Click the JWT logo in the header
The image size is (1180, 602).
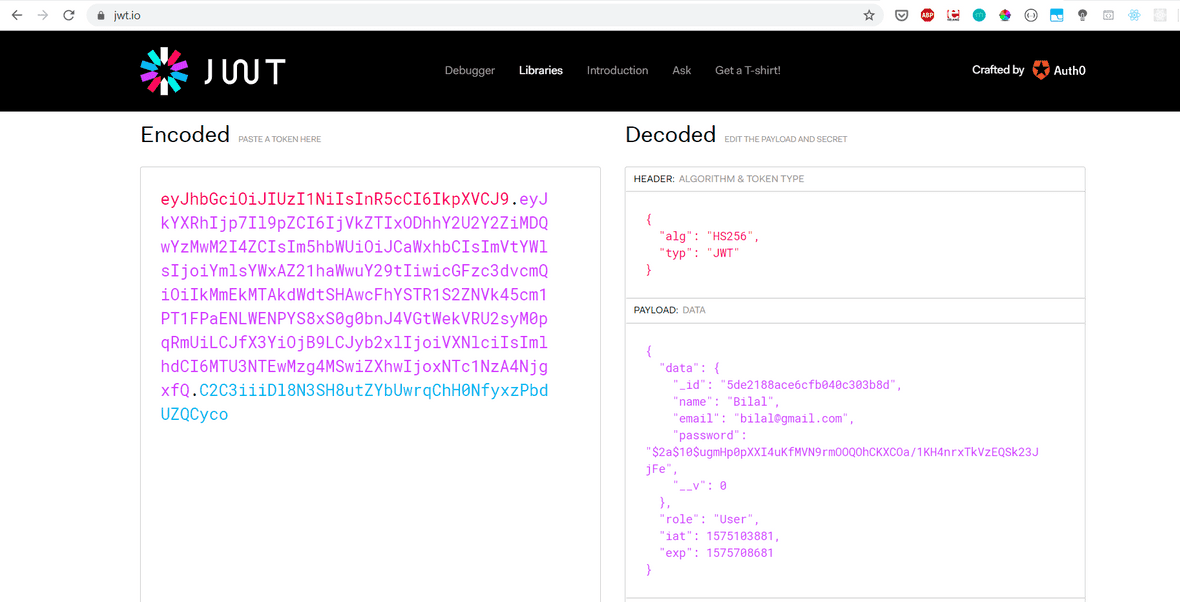(x=212, y=70)
